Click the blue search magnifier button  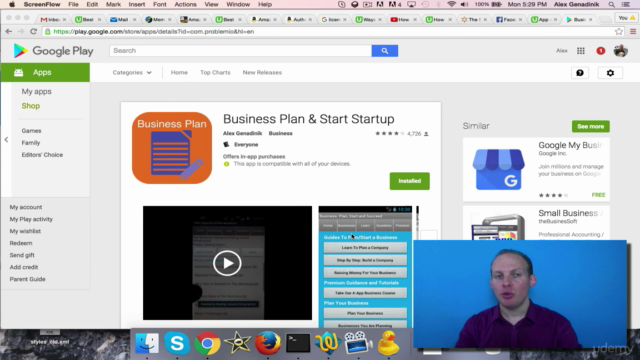[384, 51]
